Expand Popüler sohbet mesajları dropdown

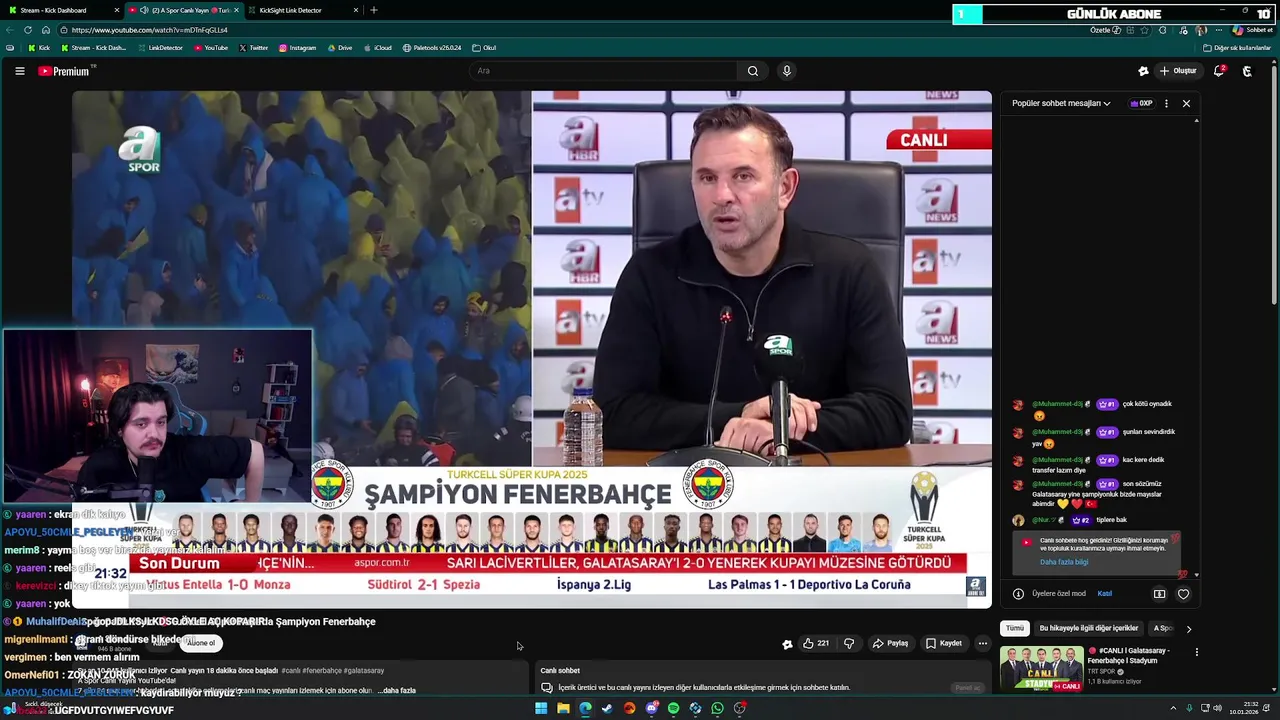[x=1061, y=103]
